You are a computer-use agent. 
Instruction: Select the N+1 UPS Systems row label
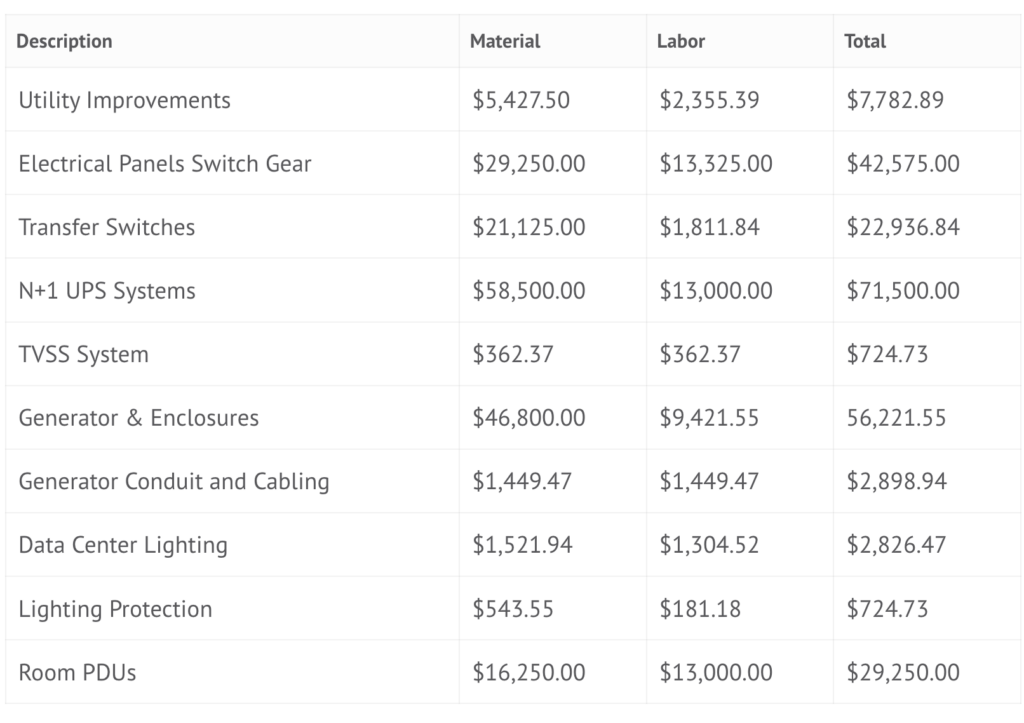(107, 291)
